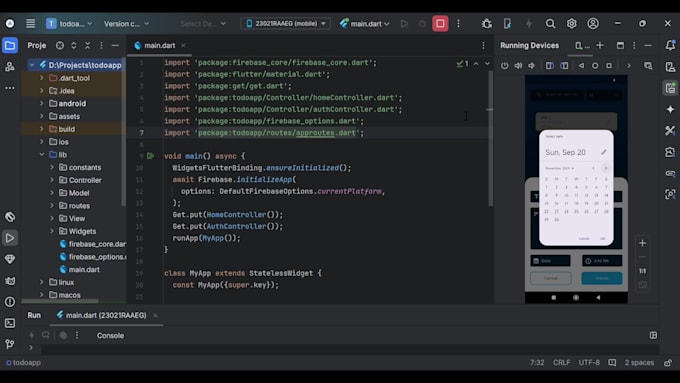The image size is (680, 383).
Task: Switch to main.dart editor tab
Action: [160, 45]
